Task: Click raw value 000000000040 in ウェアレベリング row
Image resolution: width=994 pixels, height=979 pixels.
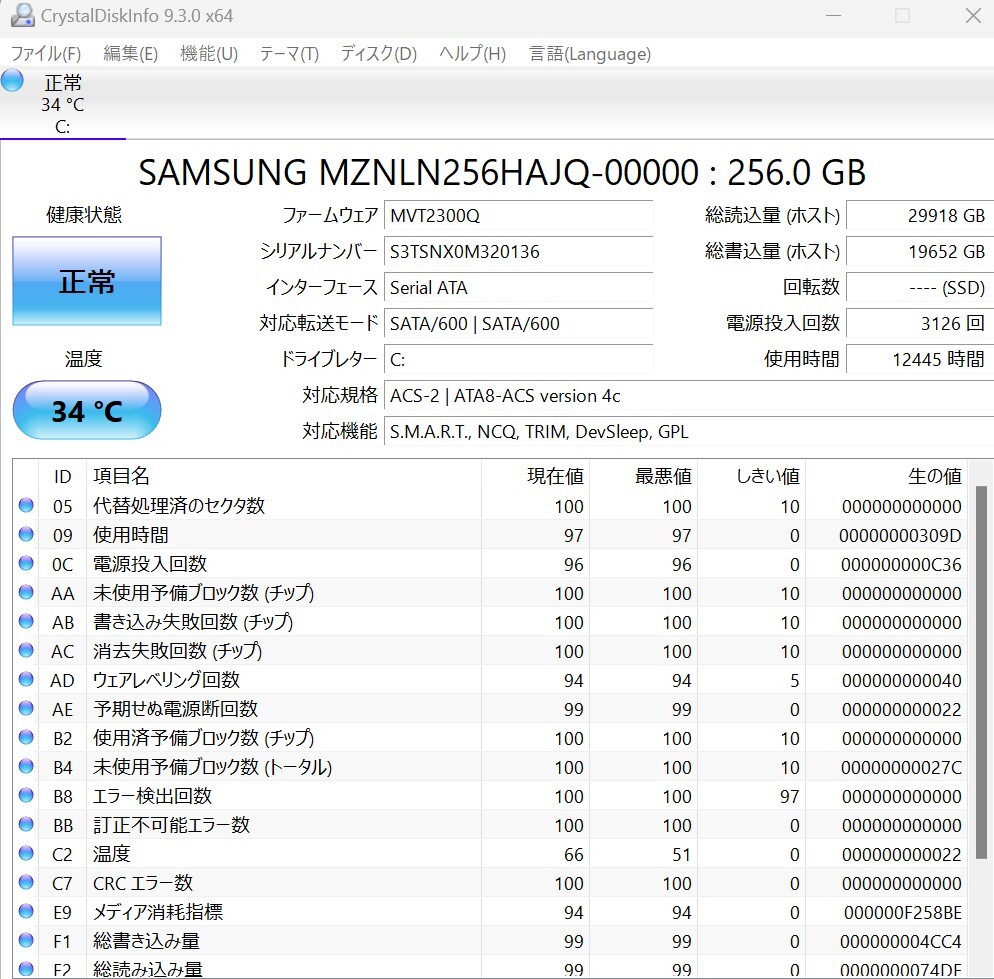Action: click(x=901, y=680)
